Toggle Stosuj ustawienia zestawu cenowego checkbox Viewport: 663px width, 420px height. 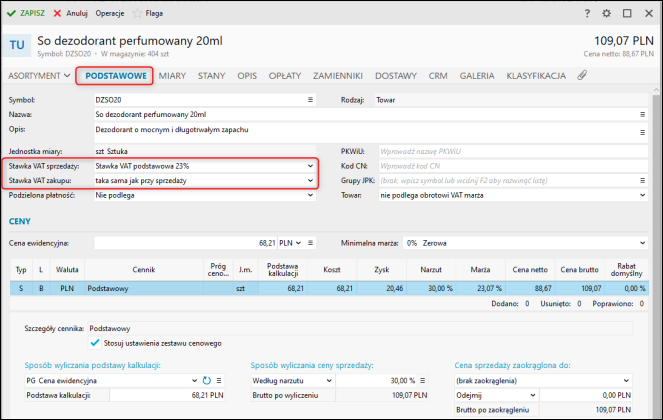click(95, 342)
